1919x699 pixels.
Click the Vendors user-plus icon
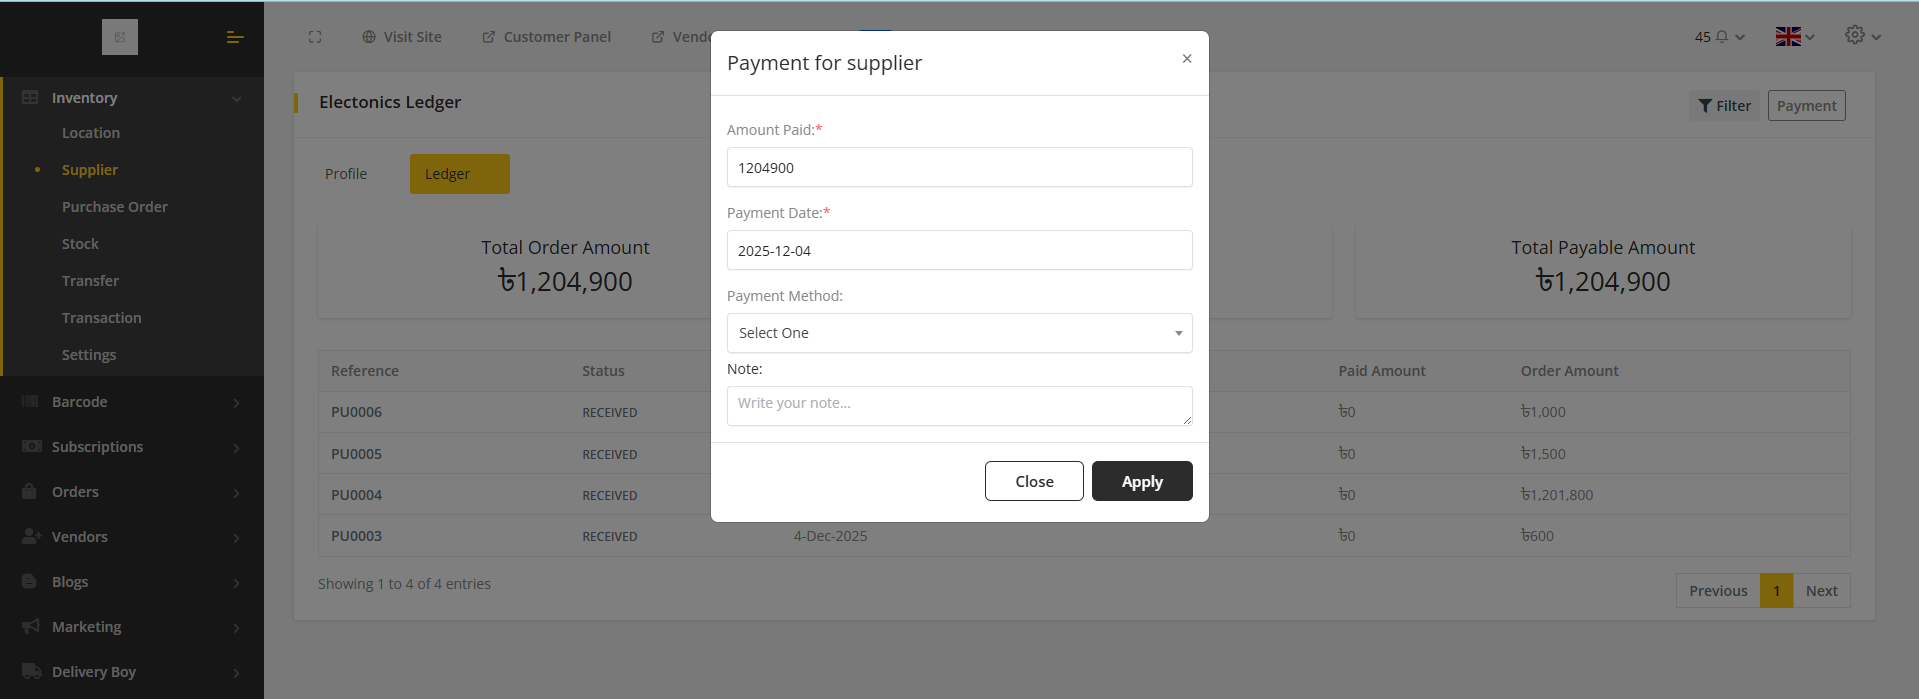click(31, 537)
